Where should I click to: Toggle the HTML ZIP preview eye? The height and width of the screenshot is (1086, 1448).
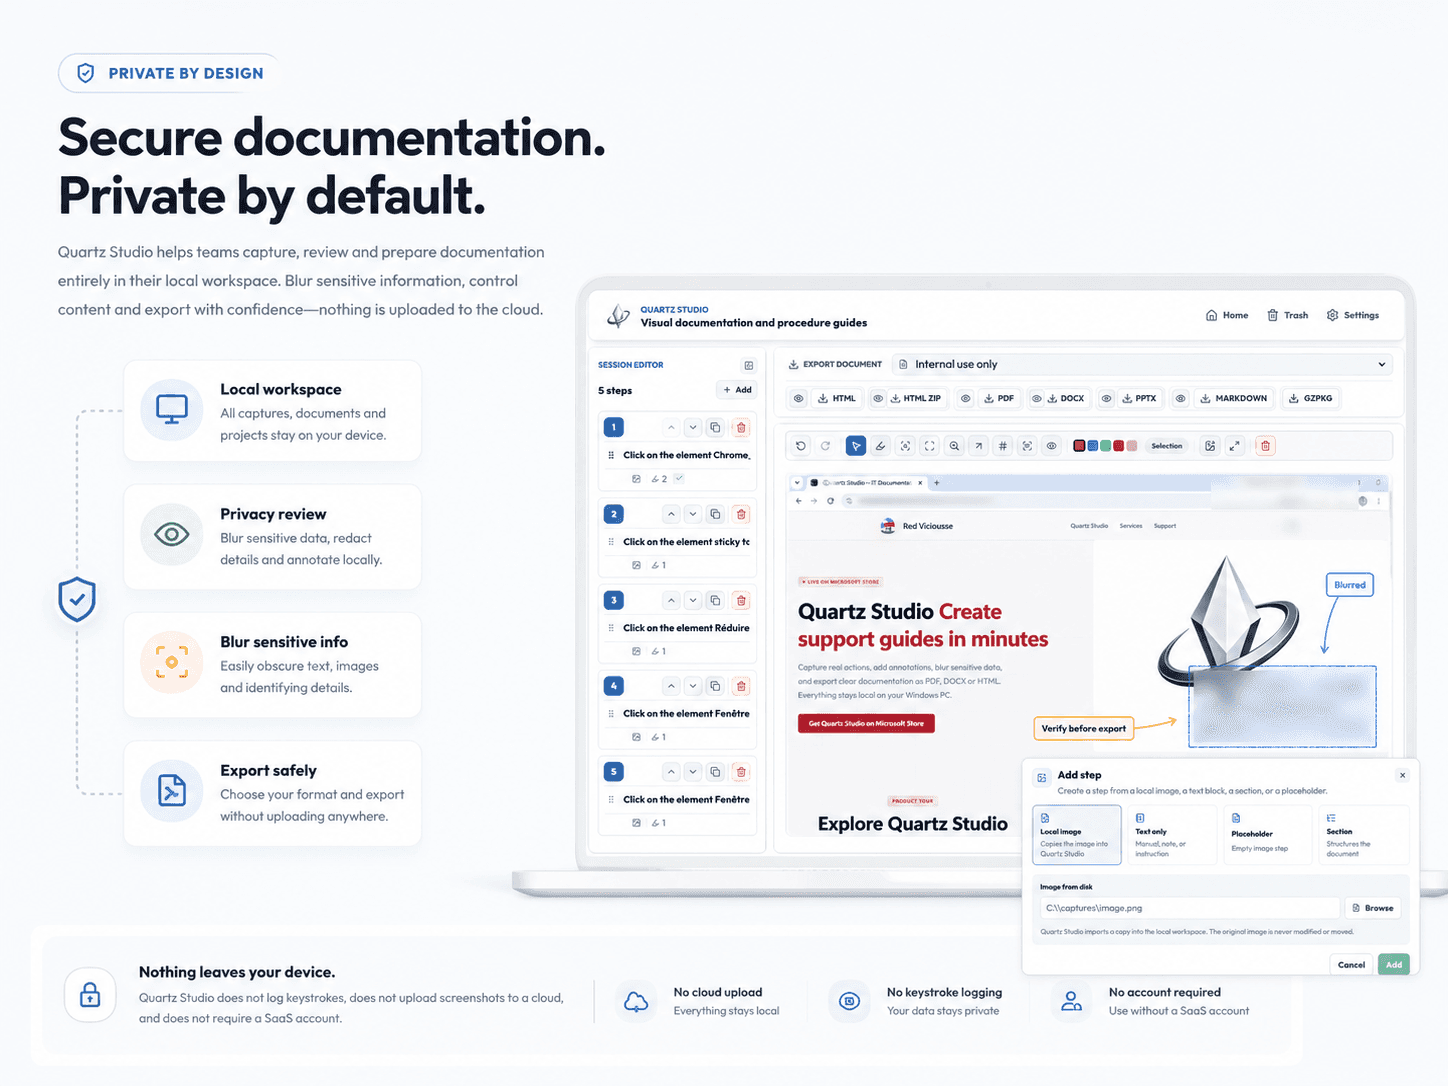(878, 398)
